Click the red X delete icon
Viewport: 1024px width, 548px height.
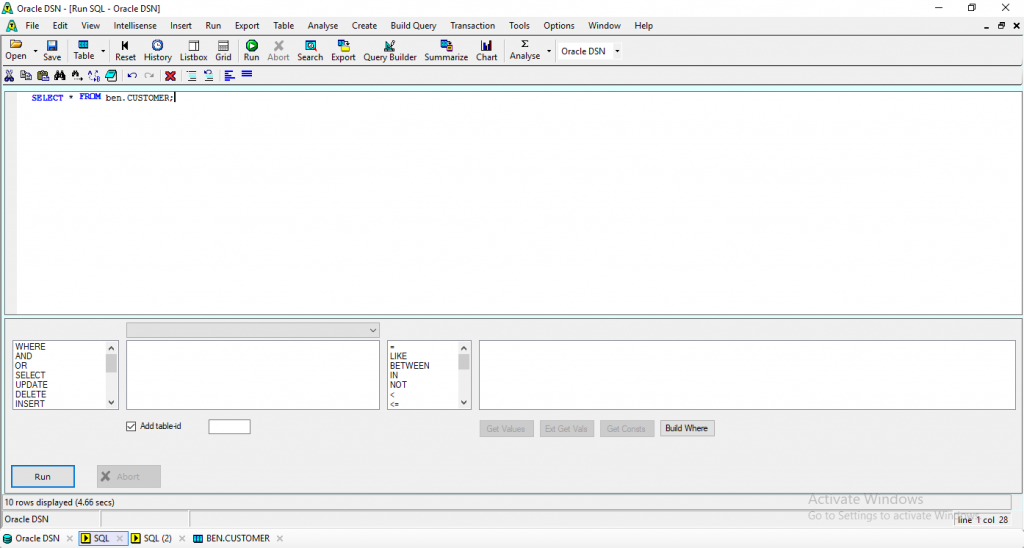170,75
